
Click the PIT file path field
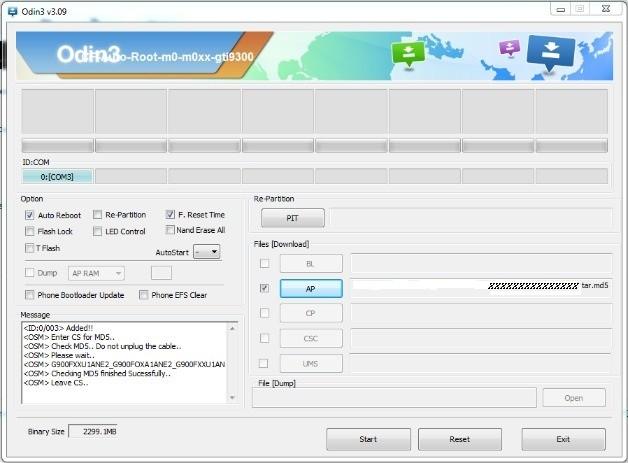[x=471, y=218]
